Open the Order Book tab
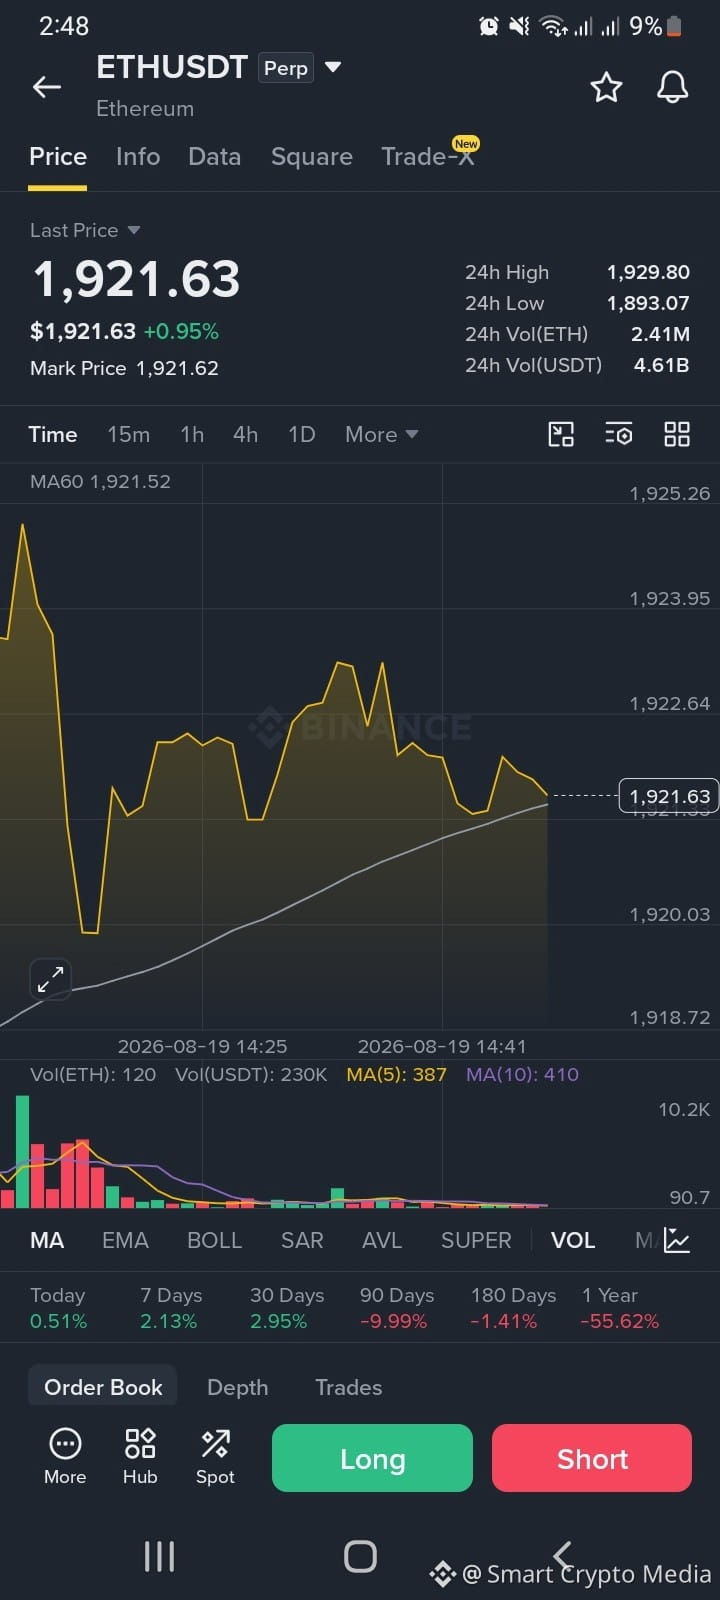Viewport: 720px width, 1600px height. tap(103, 1387)
